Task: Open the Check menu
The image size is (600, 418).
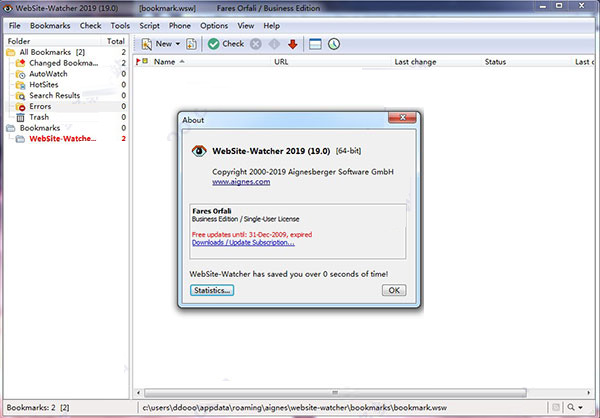Action: tap(90, 26)
